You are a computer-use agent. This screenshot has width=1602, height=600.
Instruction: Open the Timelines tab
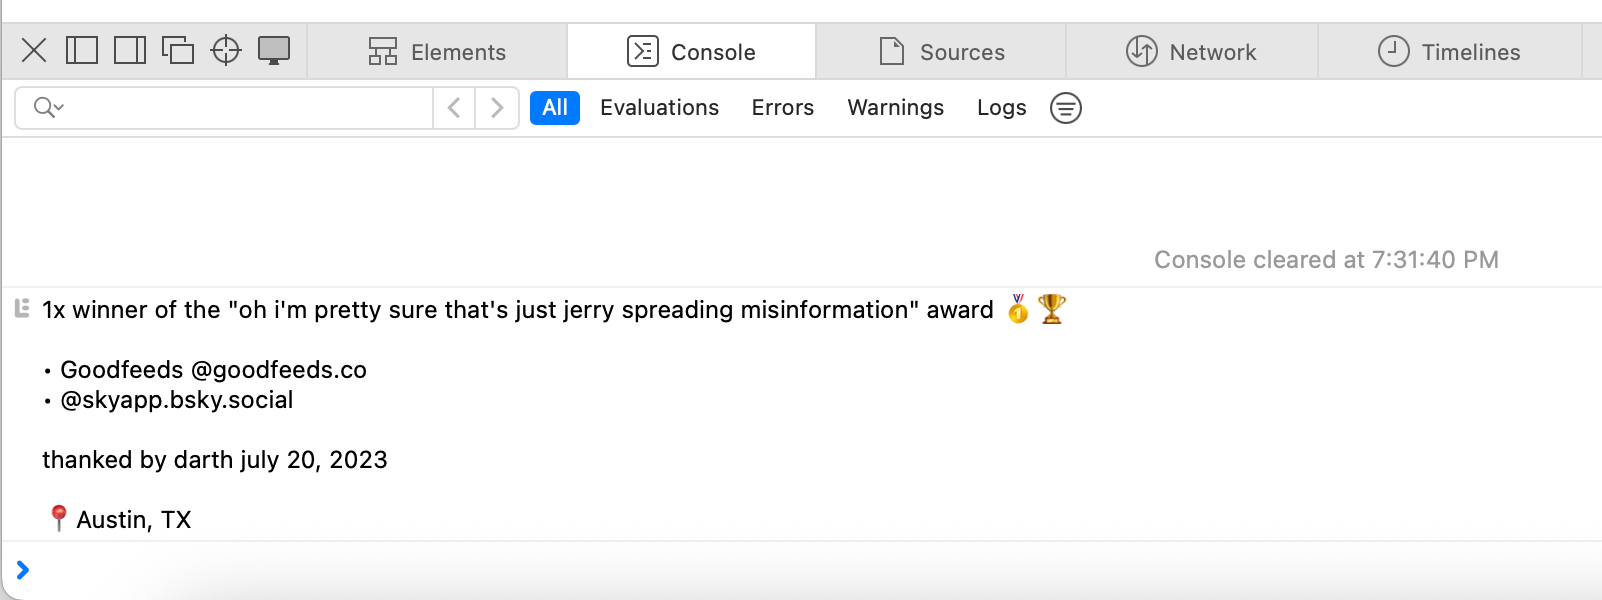[x=1450, y=52]
